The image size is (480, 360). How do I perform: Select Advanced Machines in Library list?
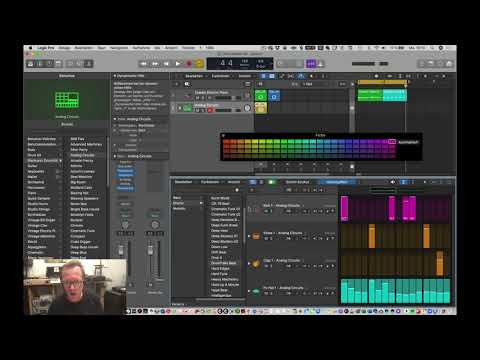(86, 144)
